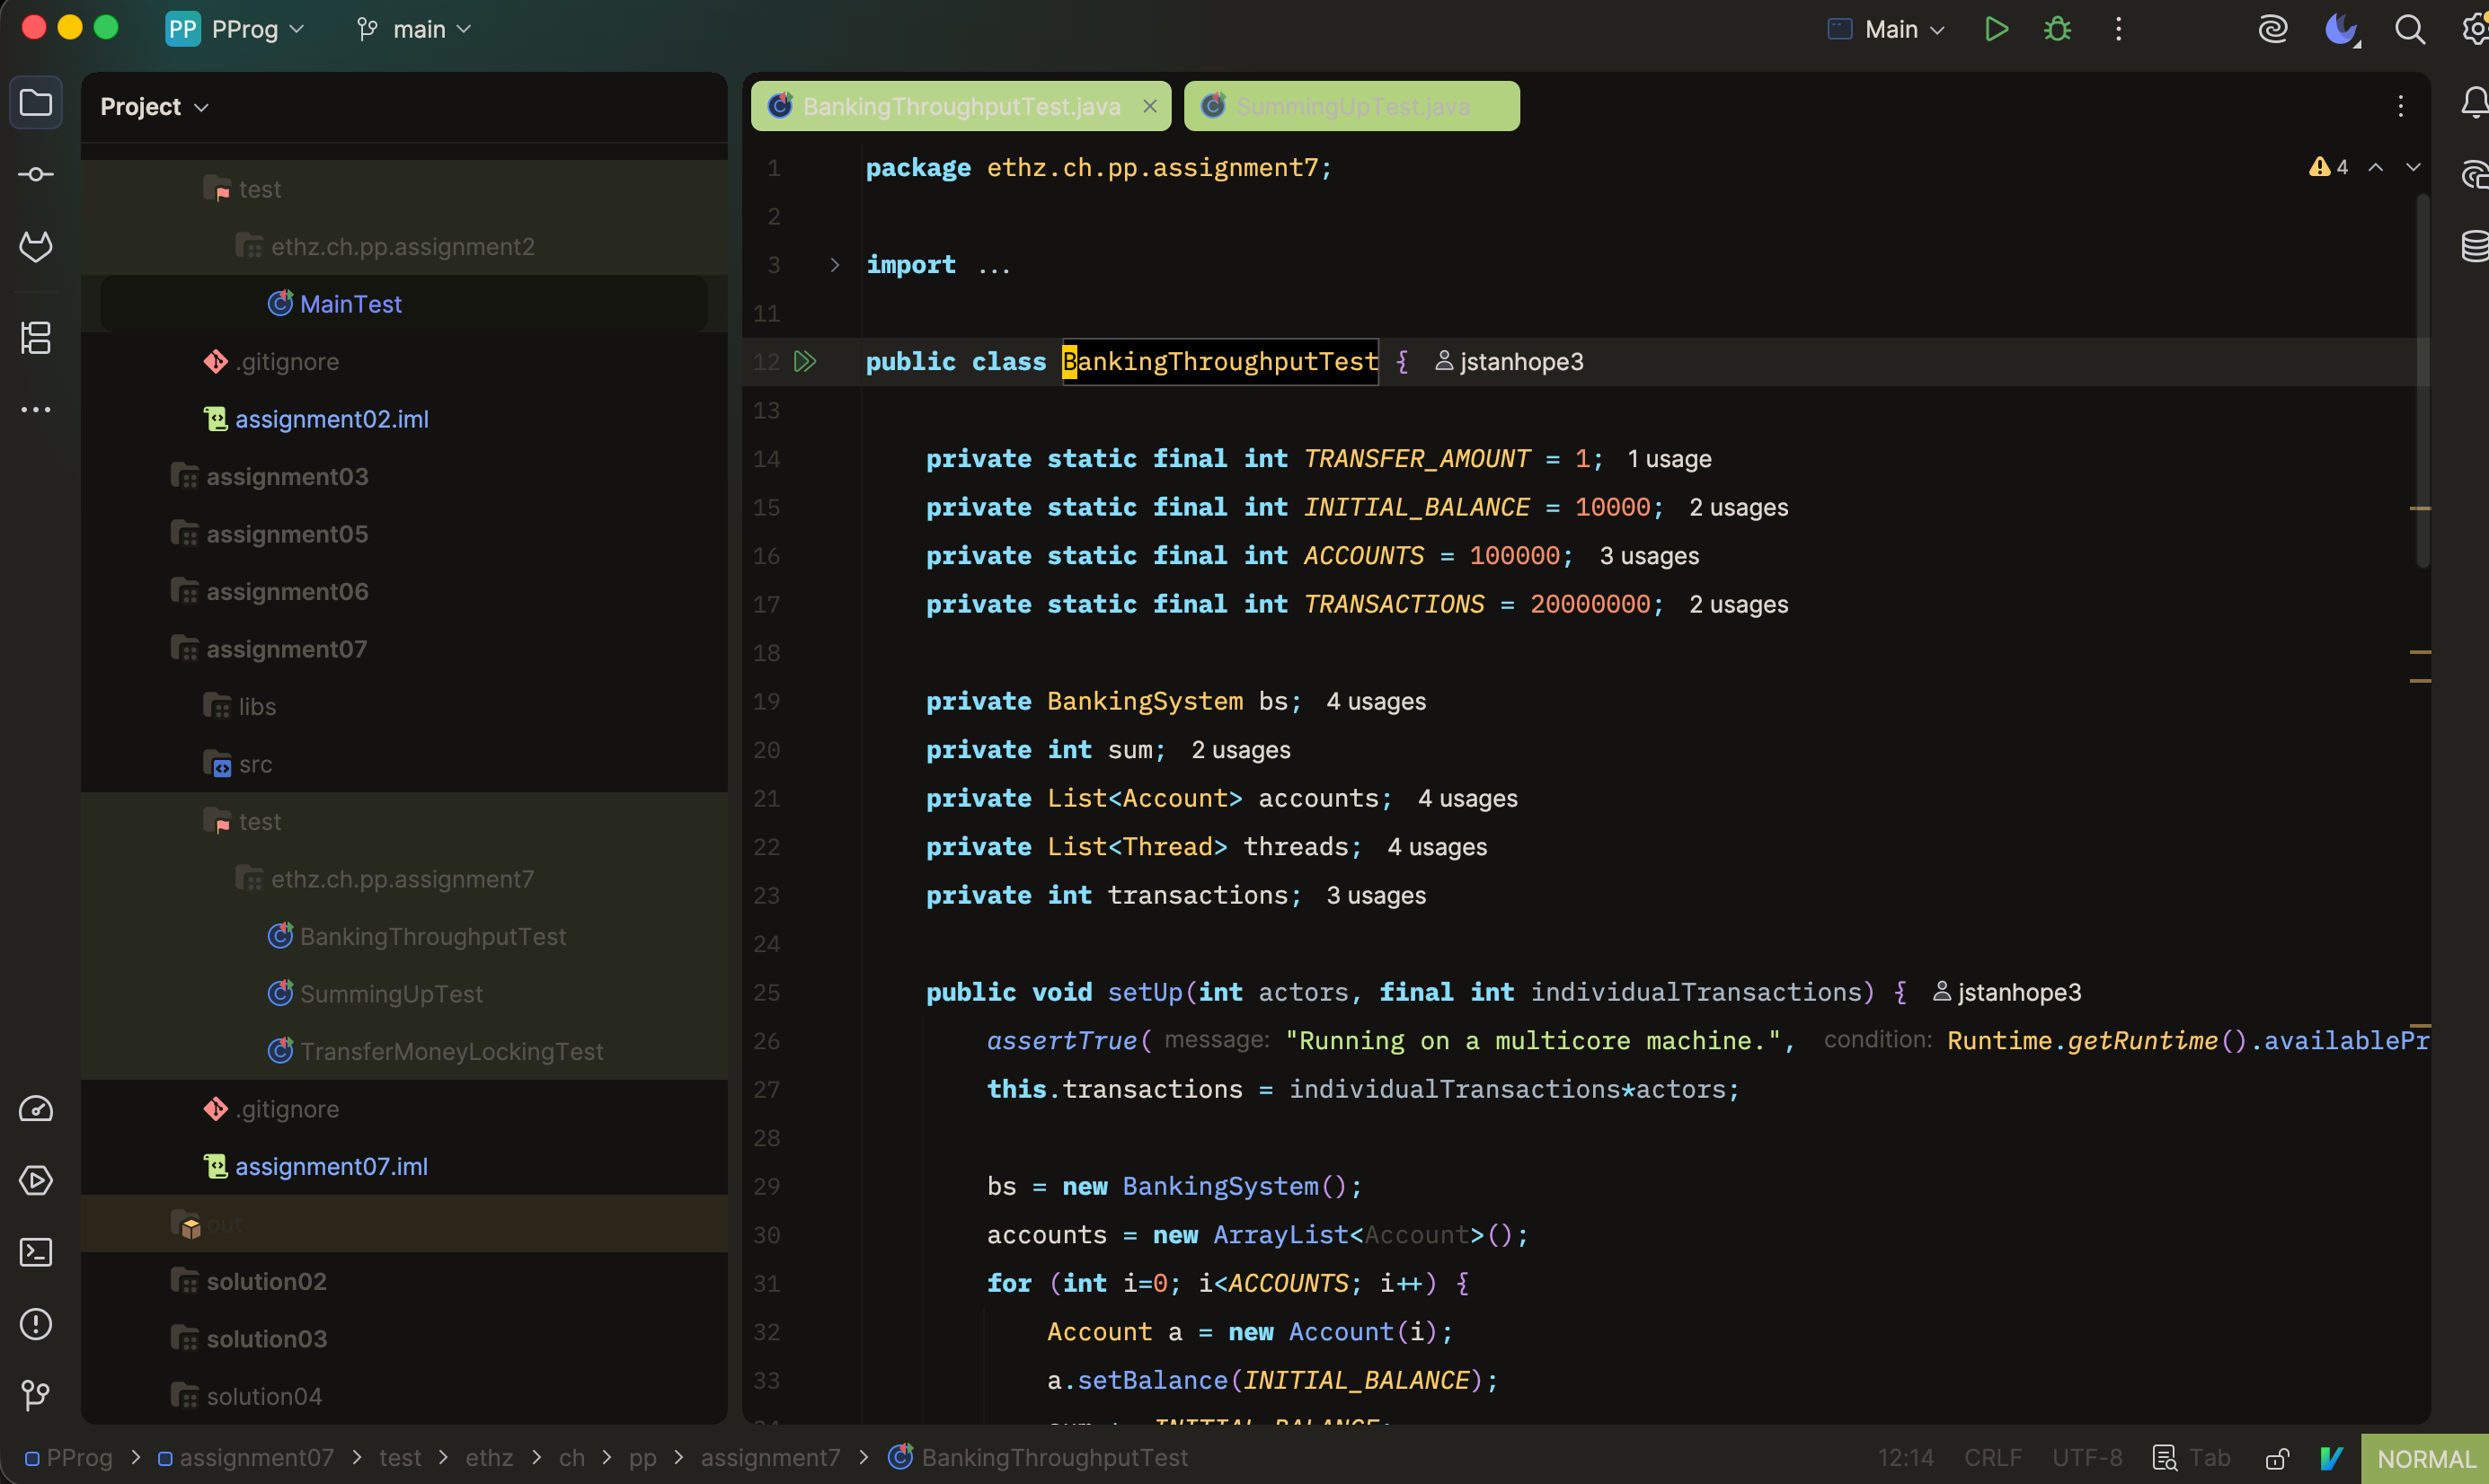The height and width of the screenshot is (1484, 2489).
Task: Open editor tabs options menu
Action: tap(2400, 106)
